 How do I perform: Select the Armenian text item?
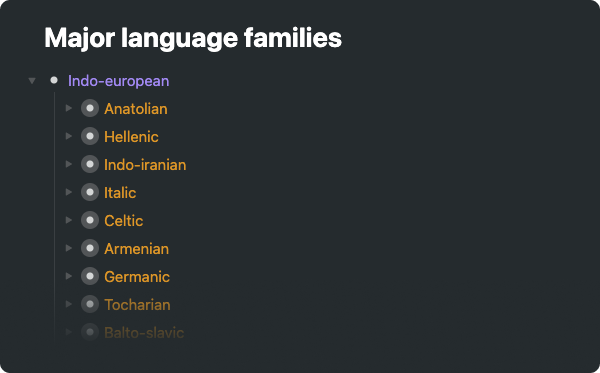(x=136, y=249)
